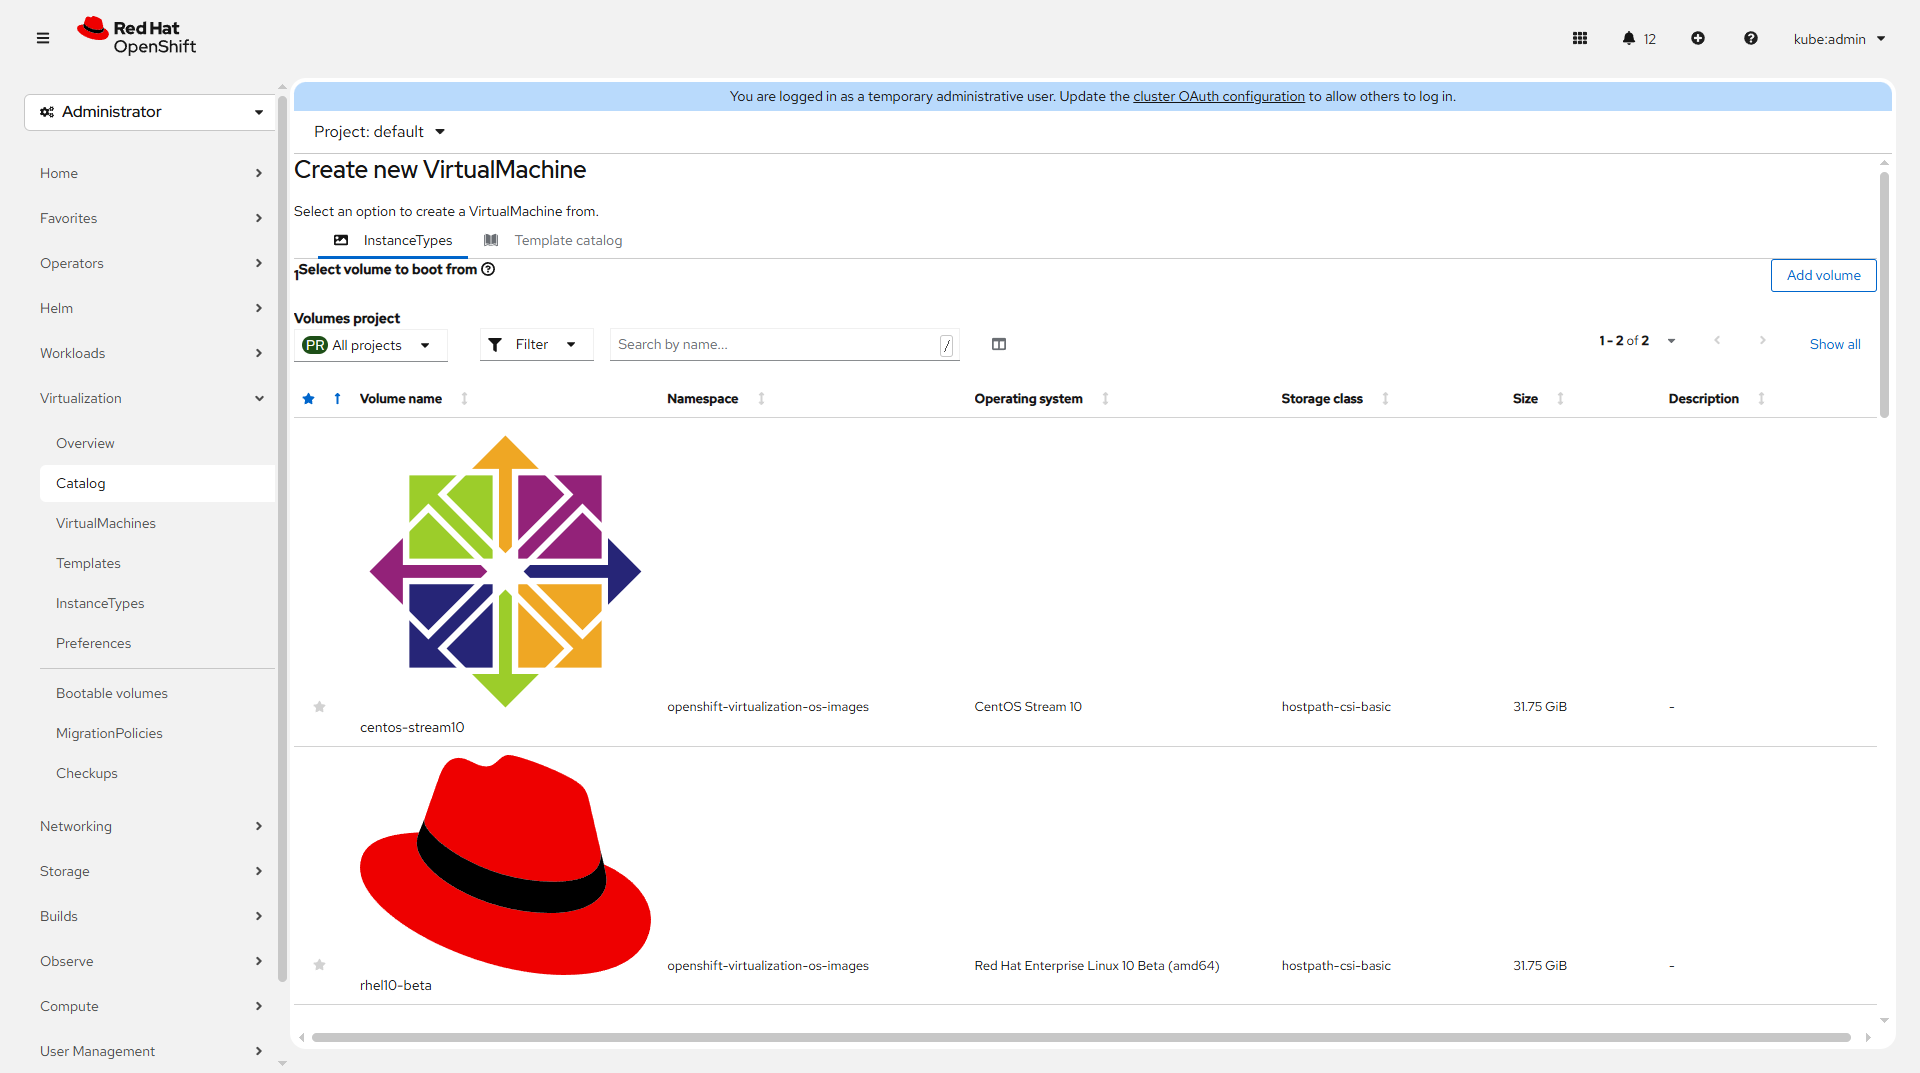Viewport: 1920px width, 1073px height.
Task: Click the horizontal scrollbar under the table
Action: [x=1081, y=1038]
